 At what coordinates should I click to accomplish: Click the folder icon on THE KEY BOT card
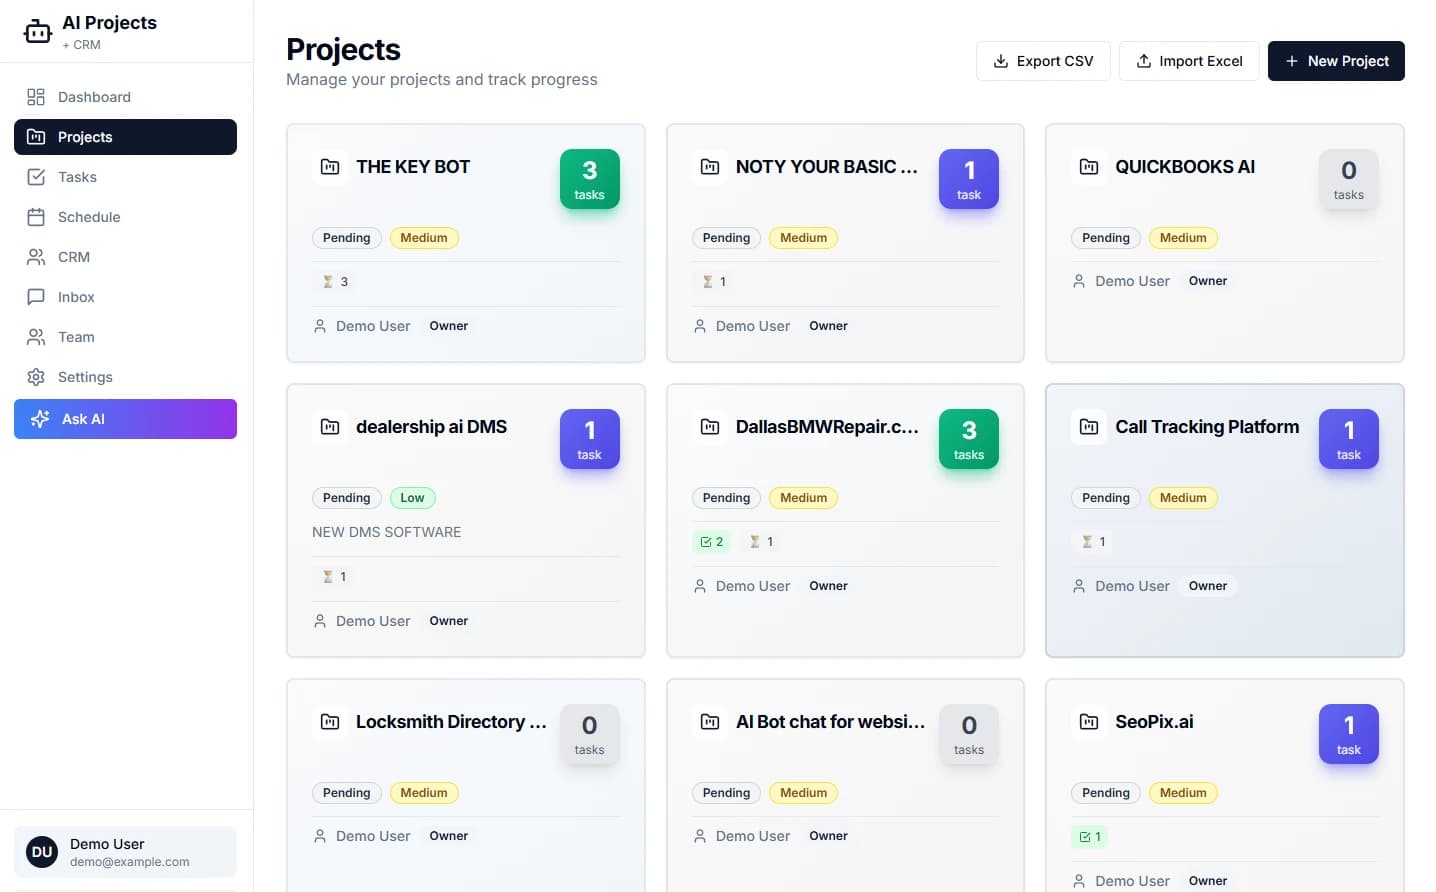tap(330, 166)
